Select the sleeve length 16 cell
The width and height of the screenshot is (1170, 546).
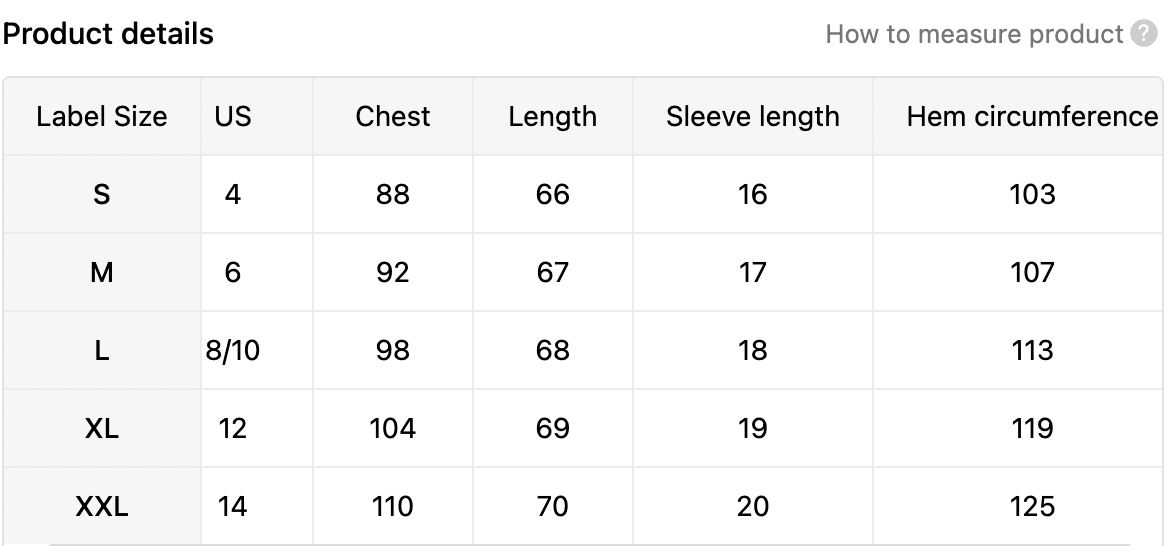click(x=752, y=194)
